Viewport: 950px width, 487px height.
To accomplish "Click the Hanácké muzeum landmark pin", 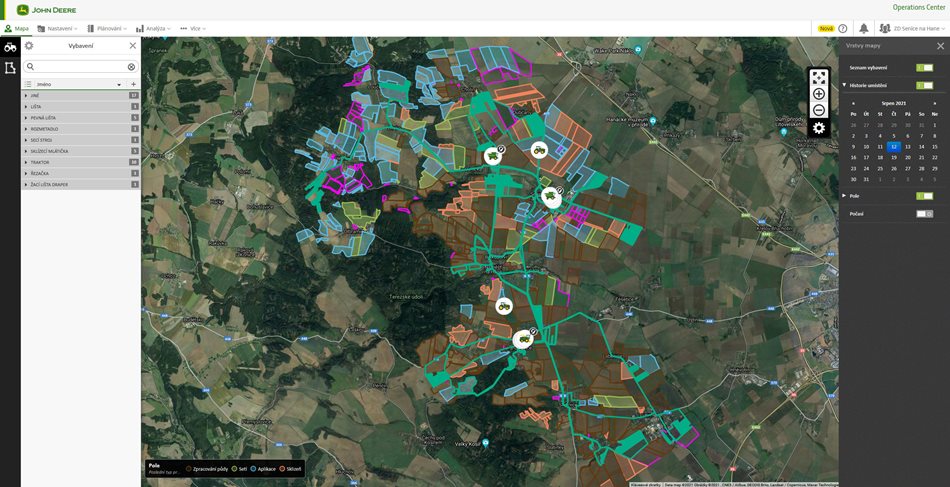I will [653, 121].
